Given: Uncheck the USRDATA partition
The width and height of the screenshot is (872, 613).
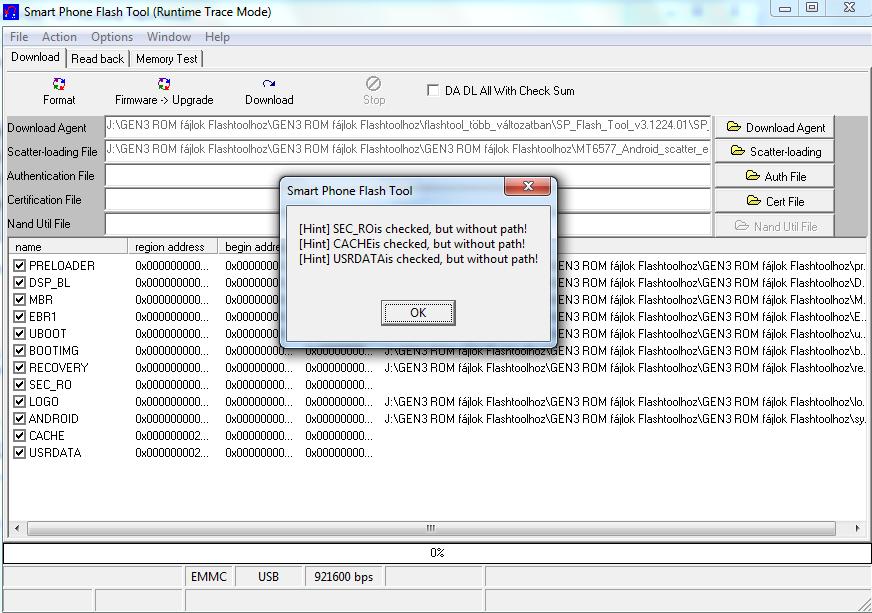Looking at the screenshot, I should point(19,453).
